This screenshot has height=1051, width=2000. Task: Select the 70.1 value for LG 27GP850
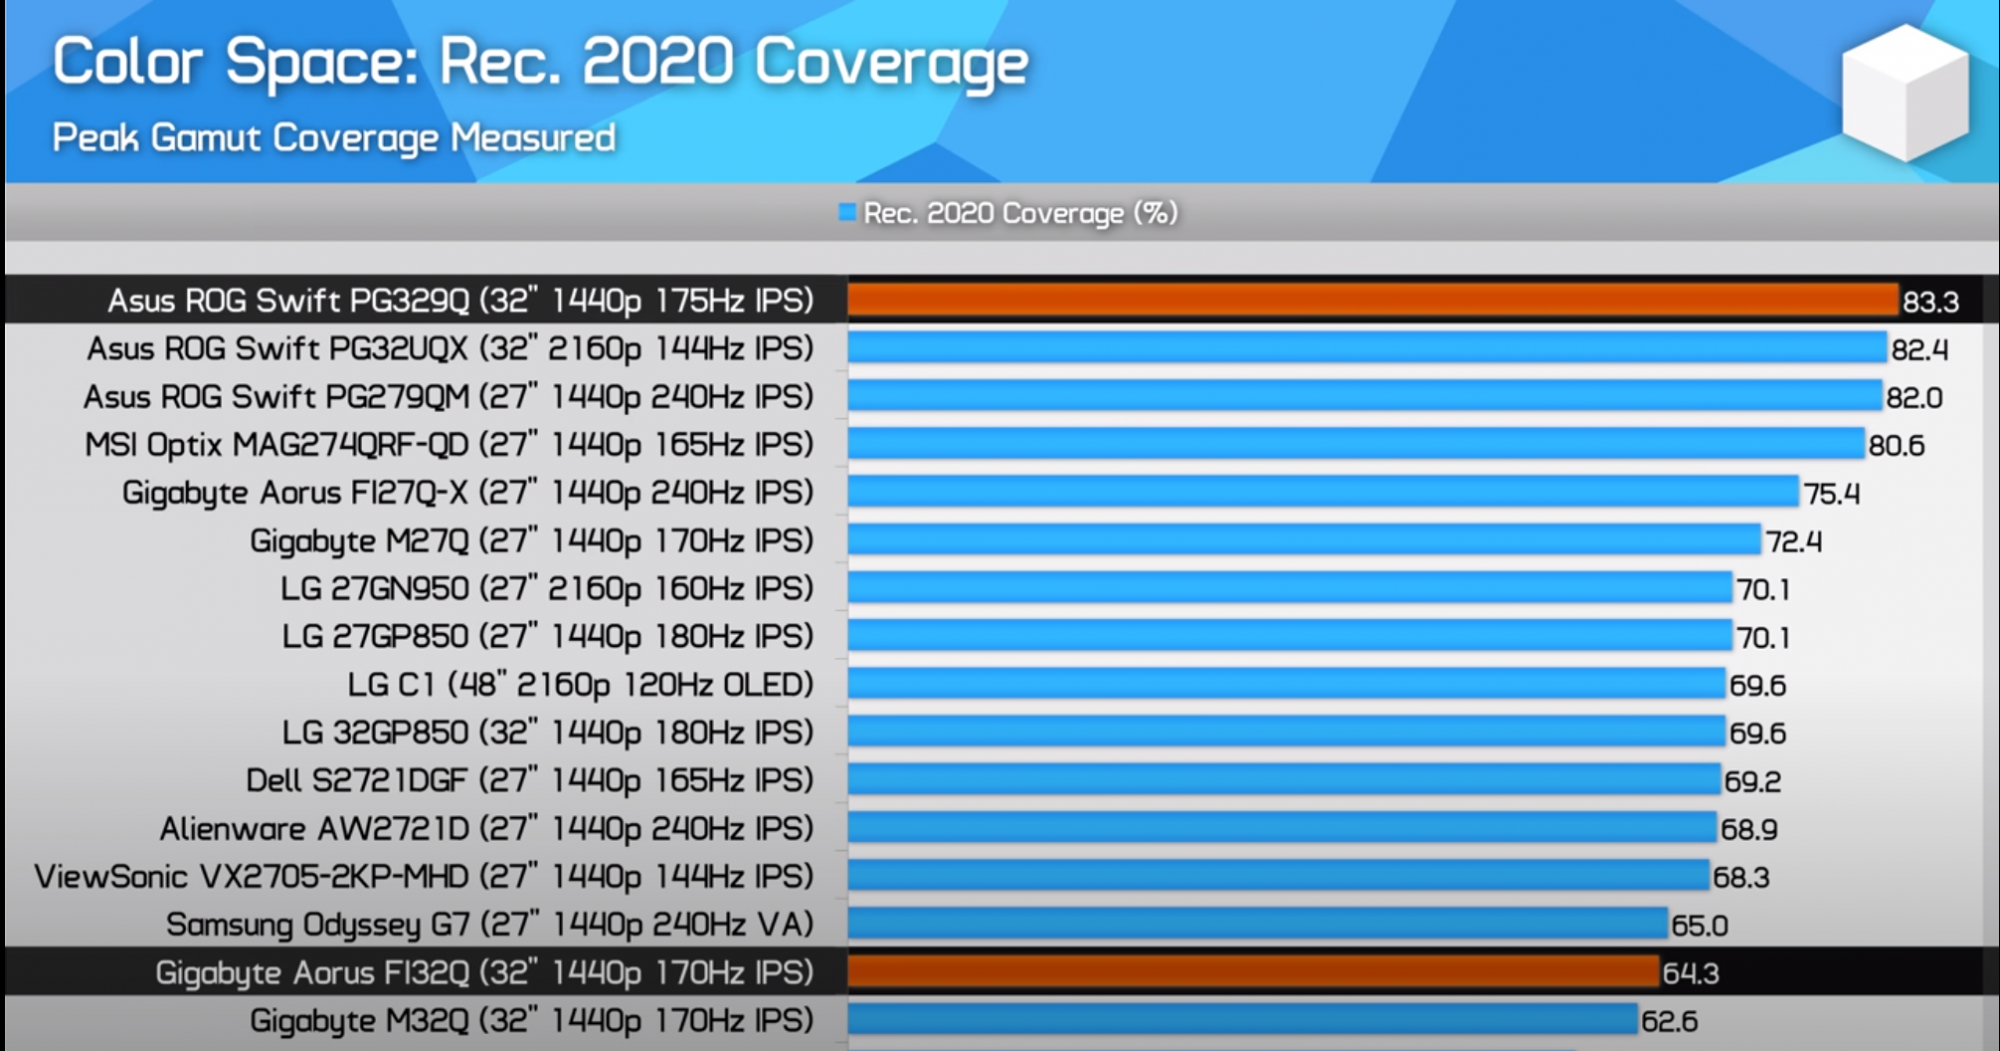1763,638
